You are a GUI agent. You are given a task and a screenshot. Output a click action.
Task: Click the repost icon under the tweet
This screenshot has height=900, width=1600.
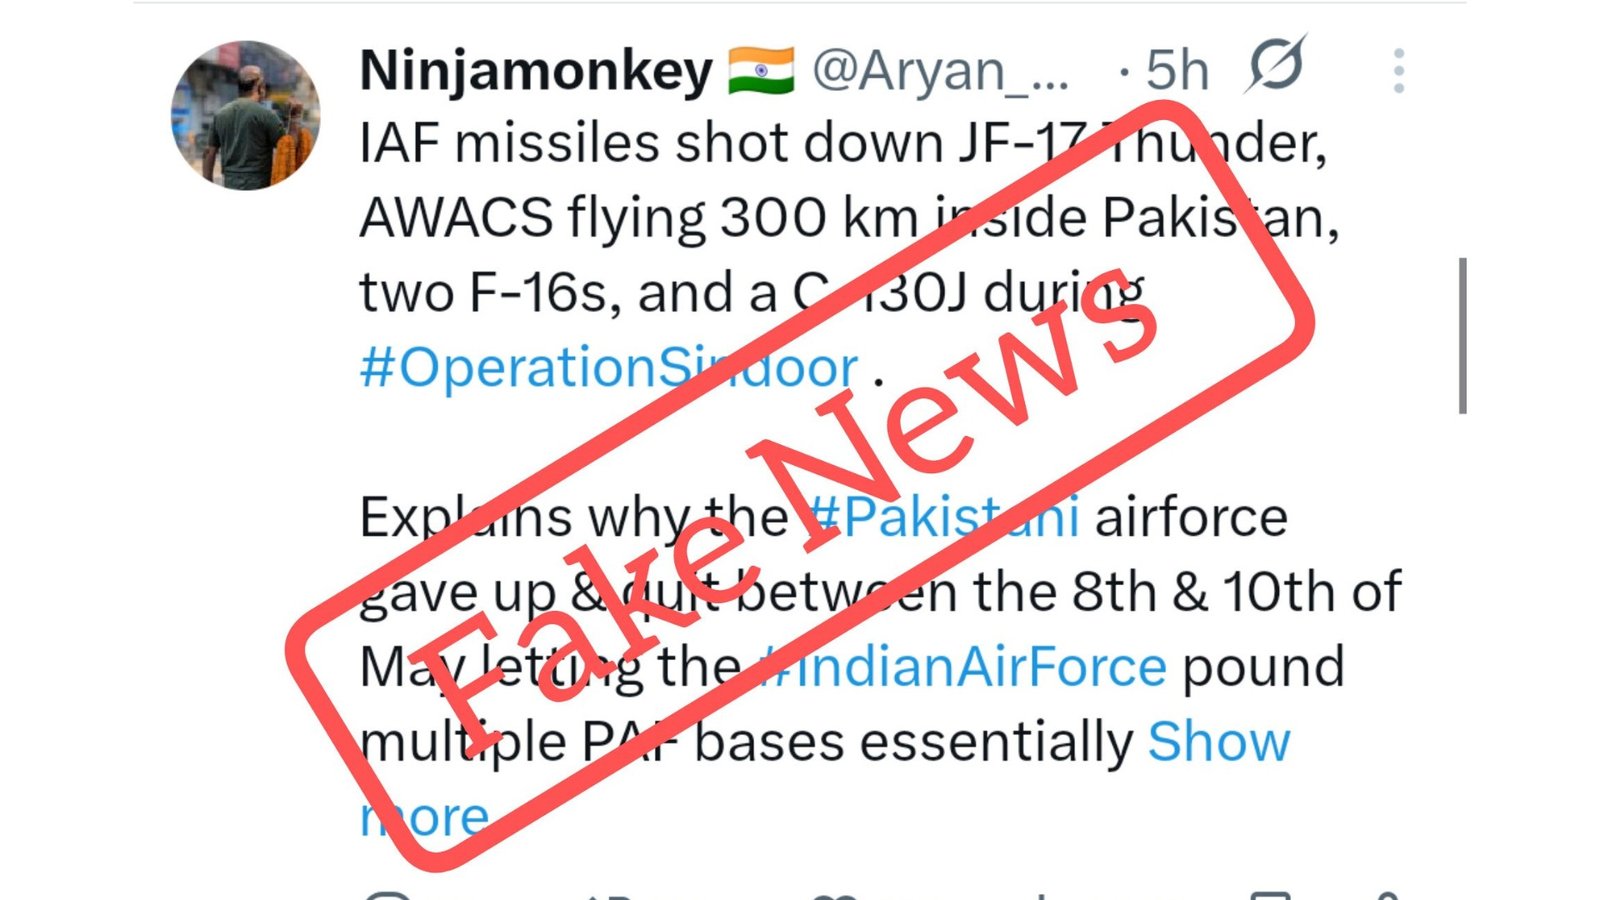pyautogui.click(x=610, y=894)
